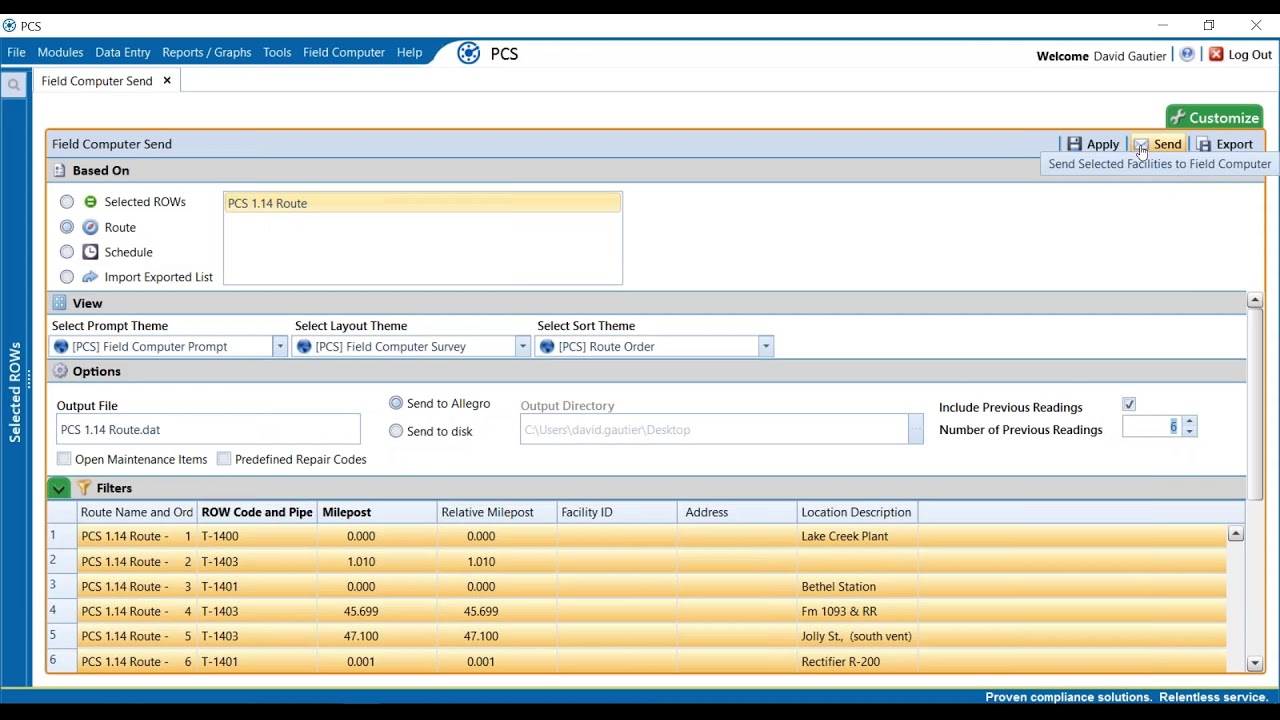Click the View grid icon
The height and width of the screenshot is (720, 1280).
pos(60,303)
